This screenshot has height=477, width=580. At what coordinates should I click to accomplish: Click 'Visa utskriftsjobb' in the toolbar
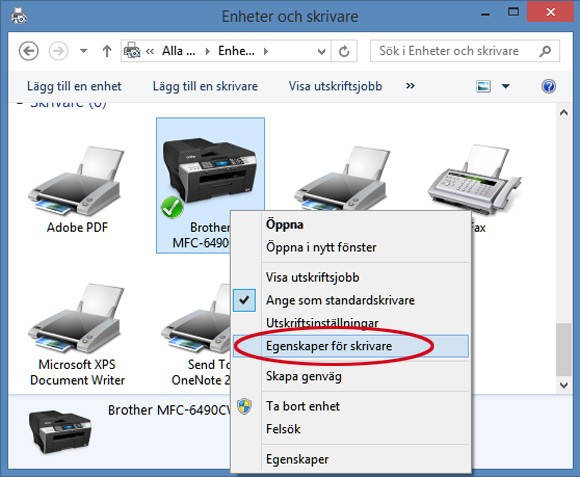[335, 86]
